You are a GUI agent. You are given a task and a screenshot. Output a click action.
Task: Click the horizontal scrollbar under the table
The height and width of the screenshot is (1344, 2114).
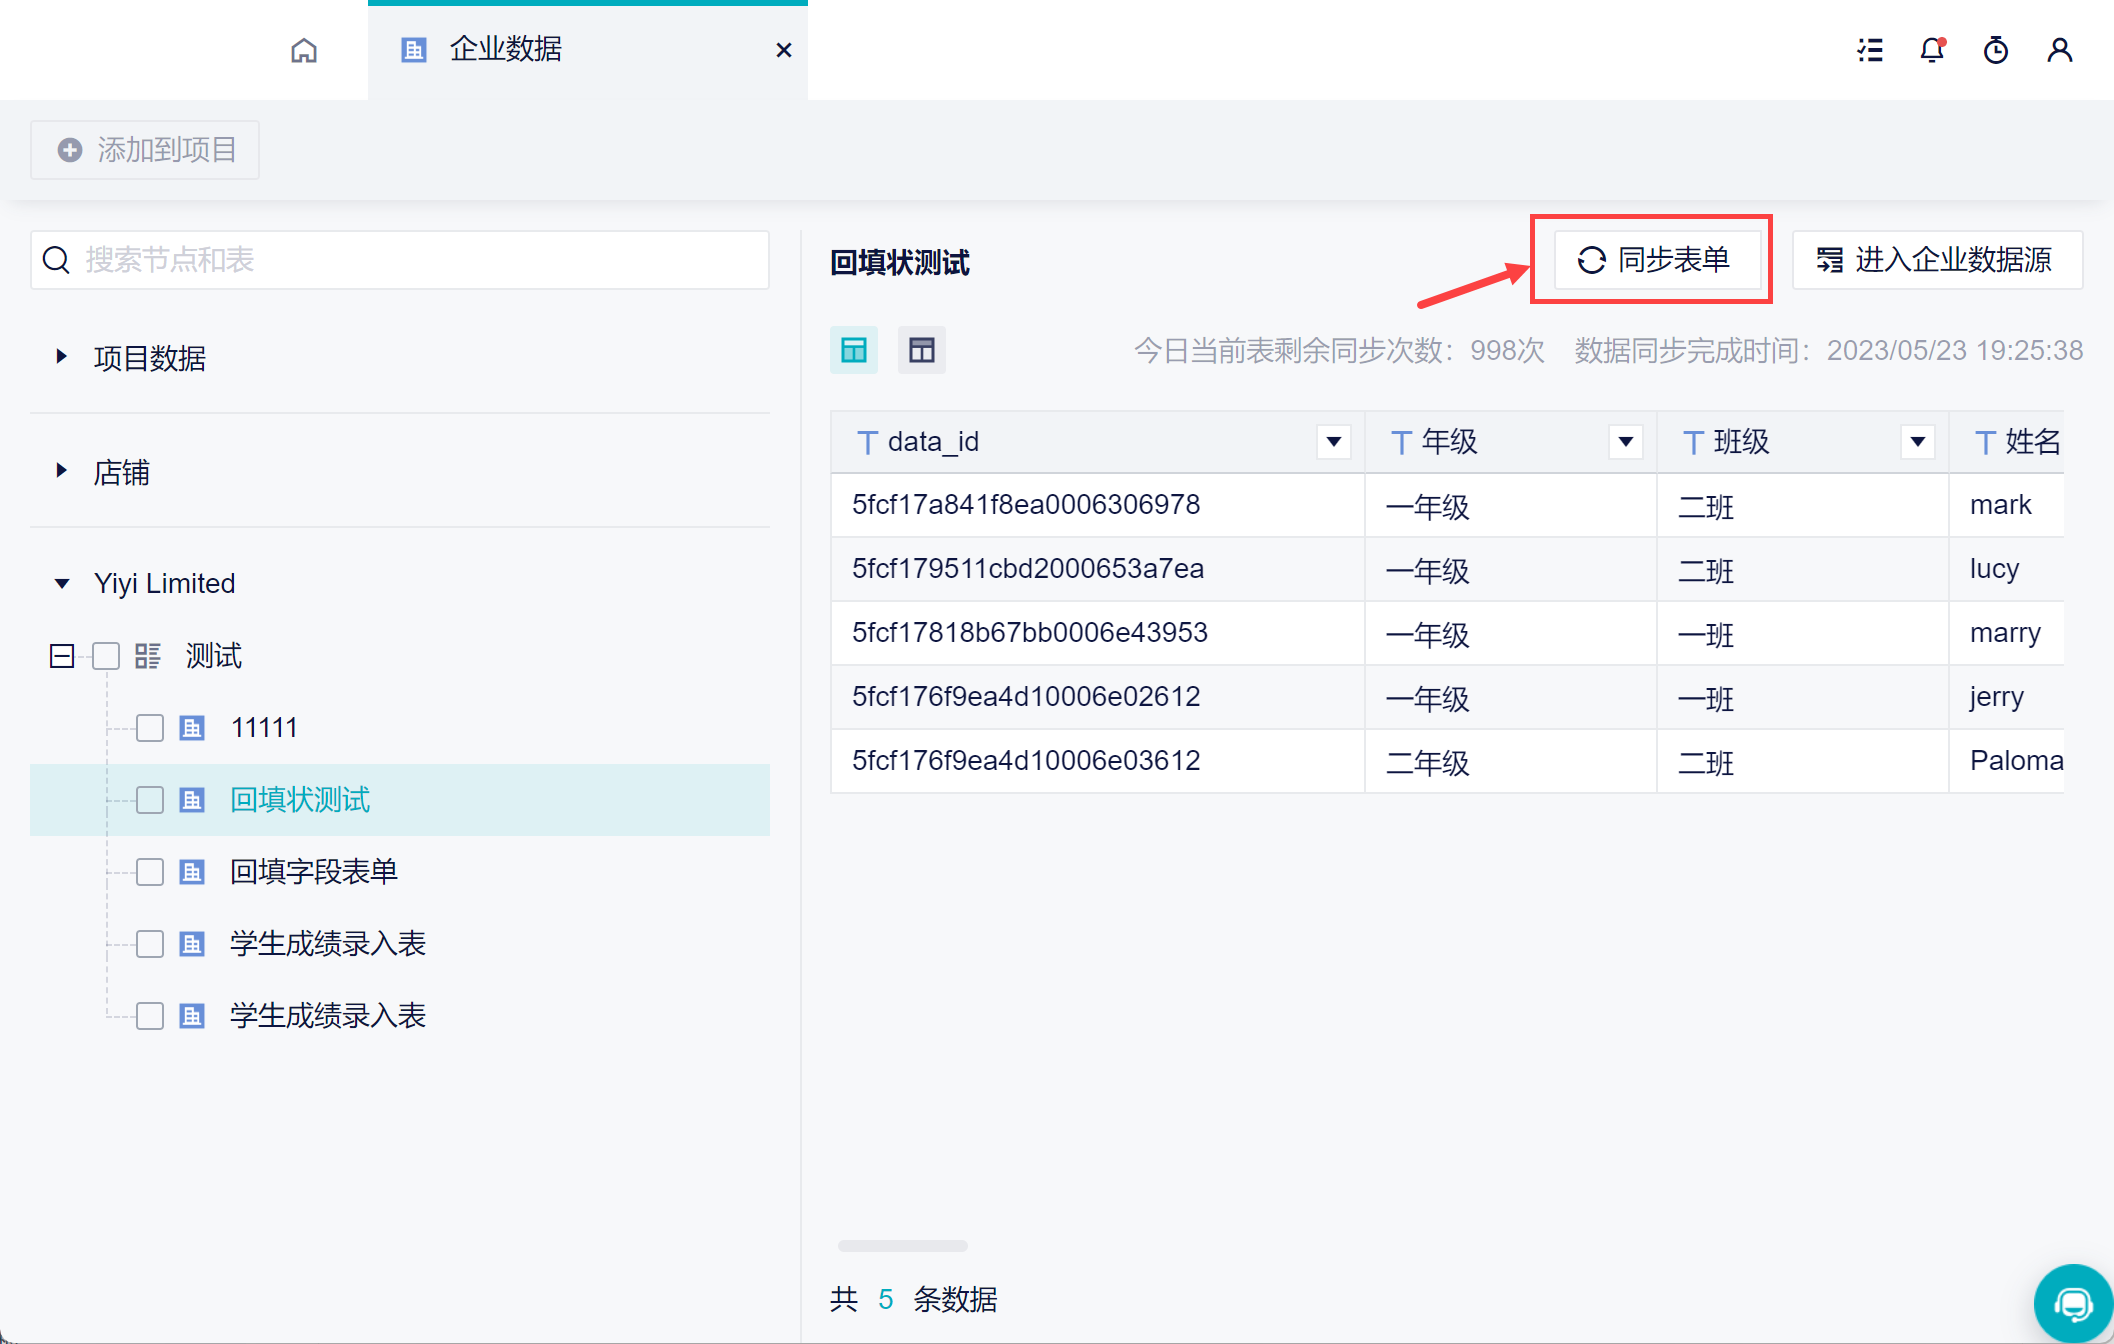click(x=902, y=1246)
